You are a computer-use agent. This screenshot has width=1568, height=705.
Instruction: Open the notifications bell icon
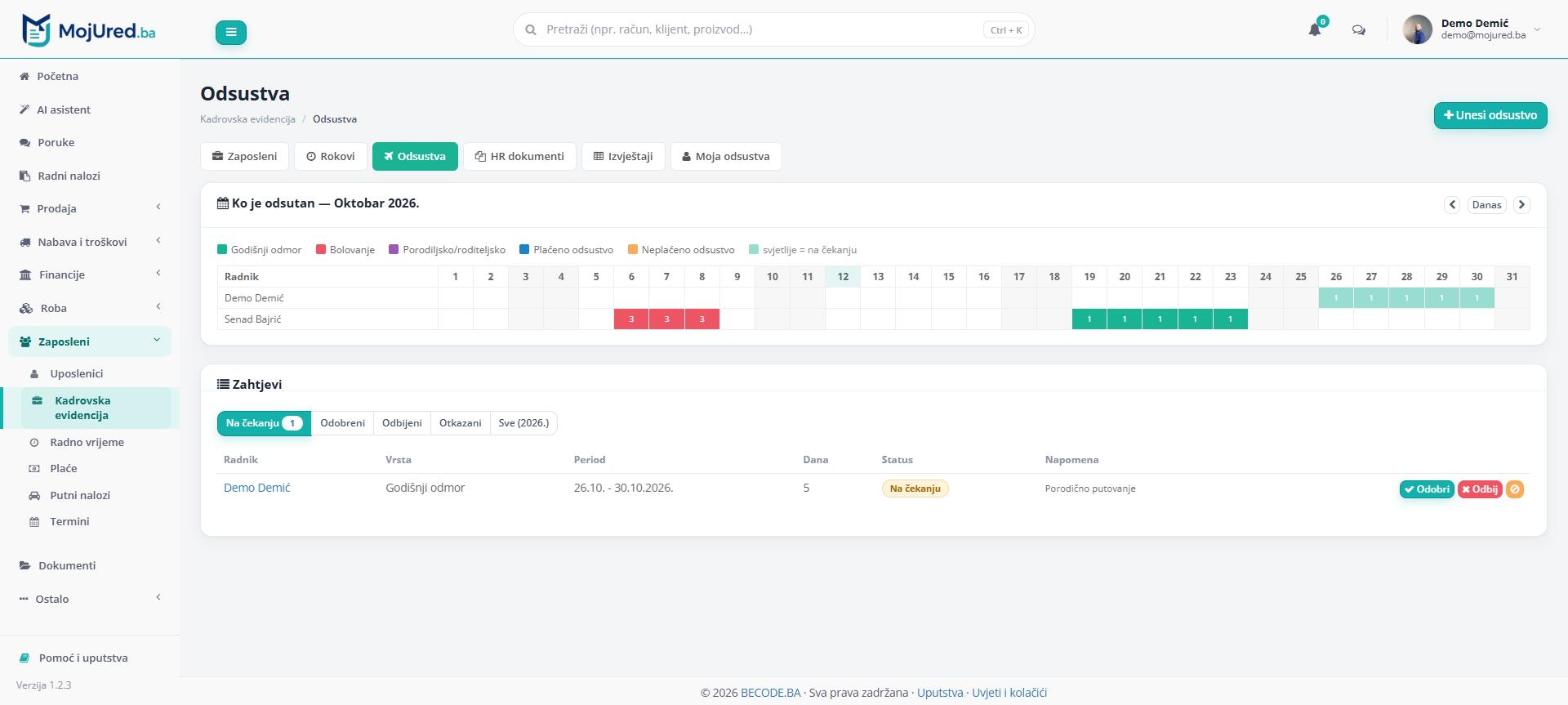pyautogui.click(x=1315, y=29)
